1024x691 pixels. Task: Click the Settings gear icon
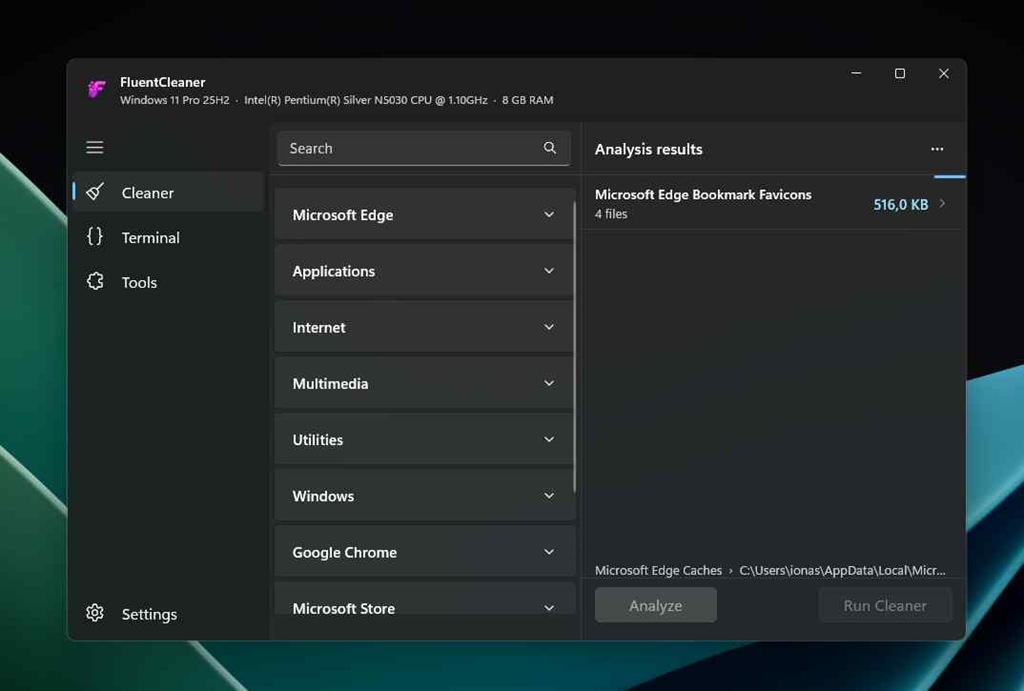[x=95, y=613]
